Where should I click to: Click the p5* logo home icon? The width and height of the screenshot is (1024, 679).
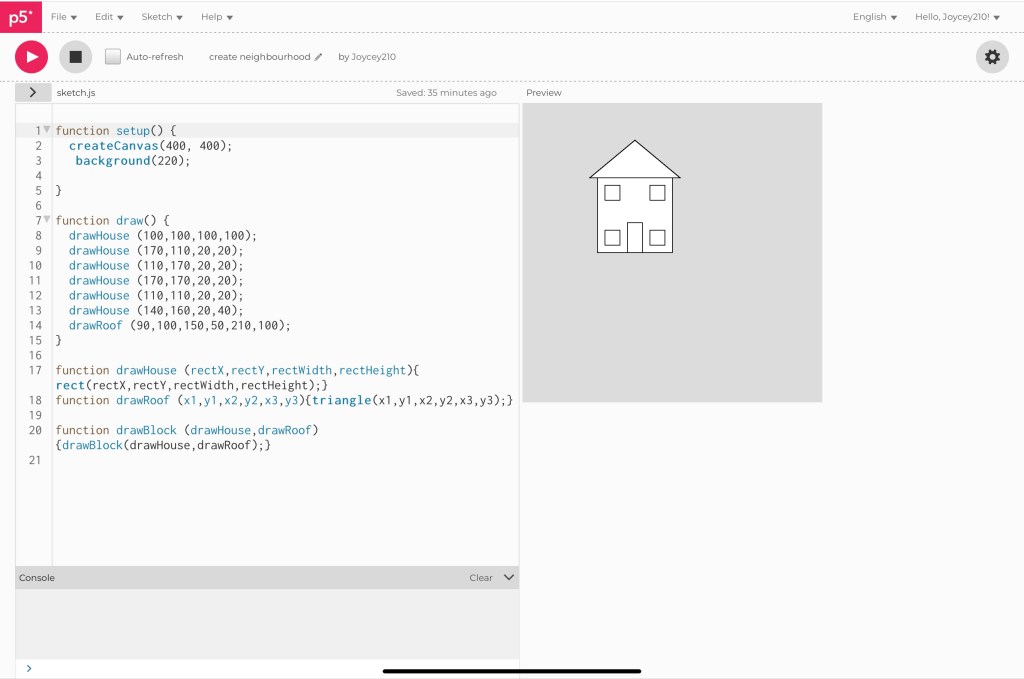click(21, 17)
